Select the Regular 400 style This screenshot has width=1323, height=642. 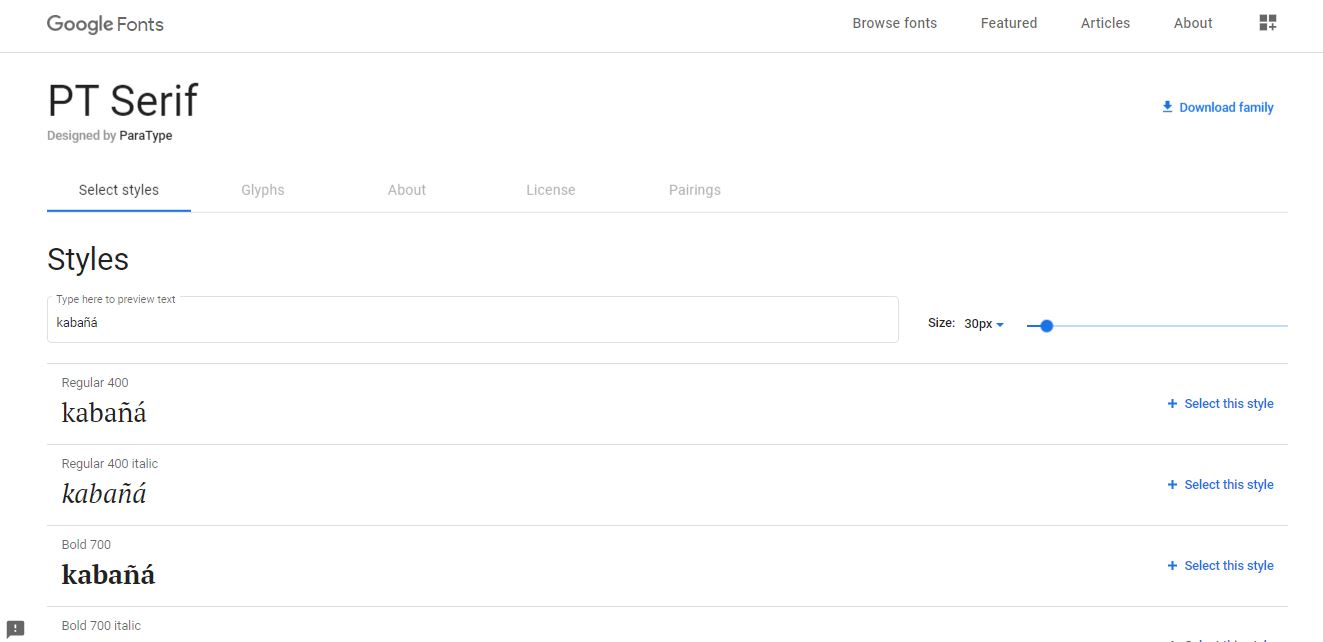1220,404
